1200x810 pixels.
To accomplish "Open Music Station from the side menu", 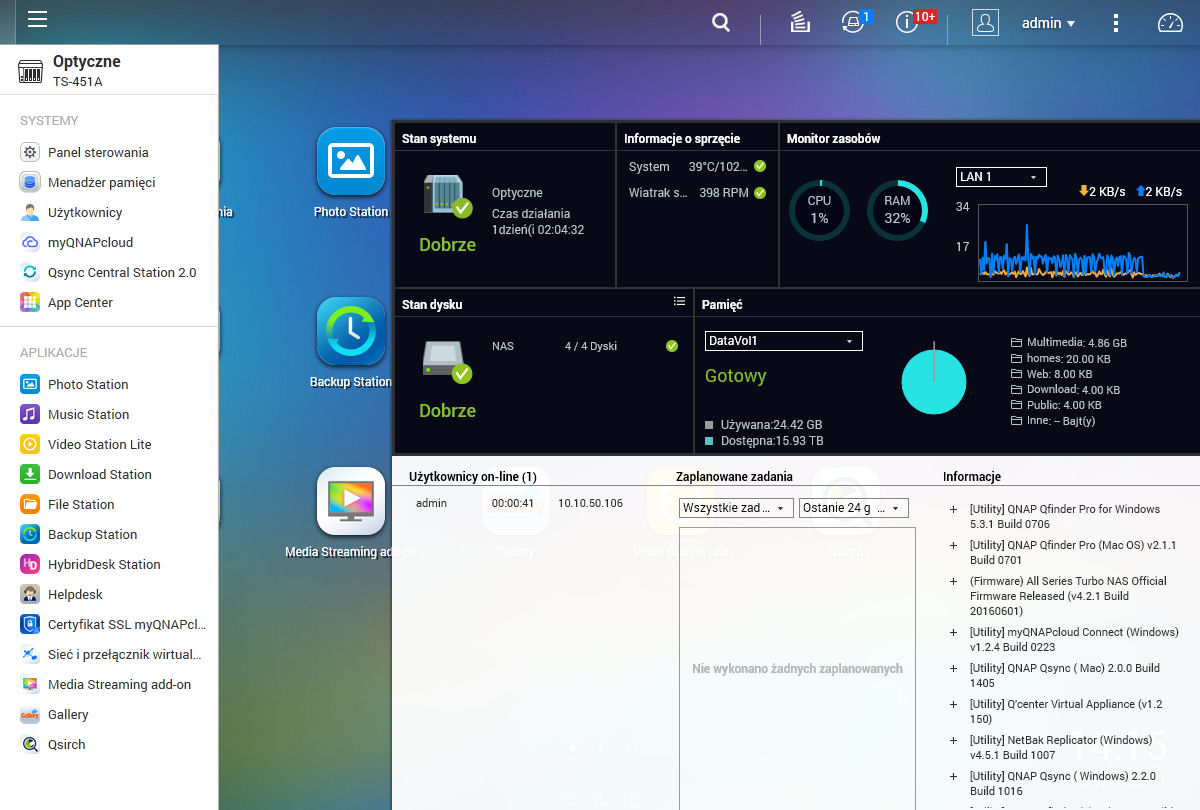I will [x=109, y=414].
